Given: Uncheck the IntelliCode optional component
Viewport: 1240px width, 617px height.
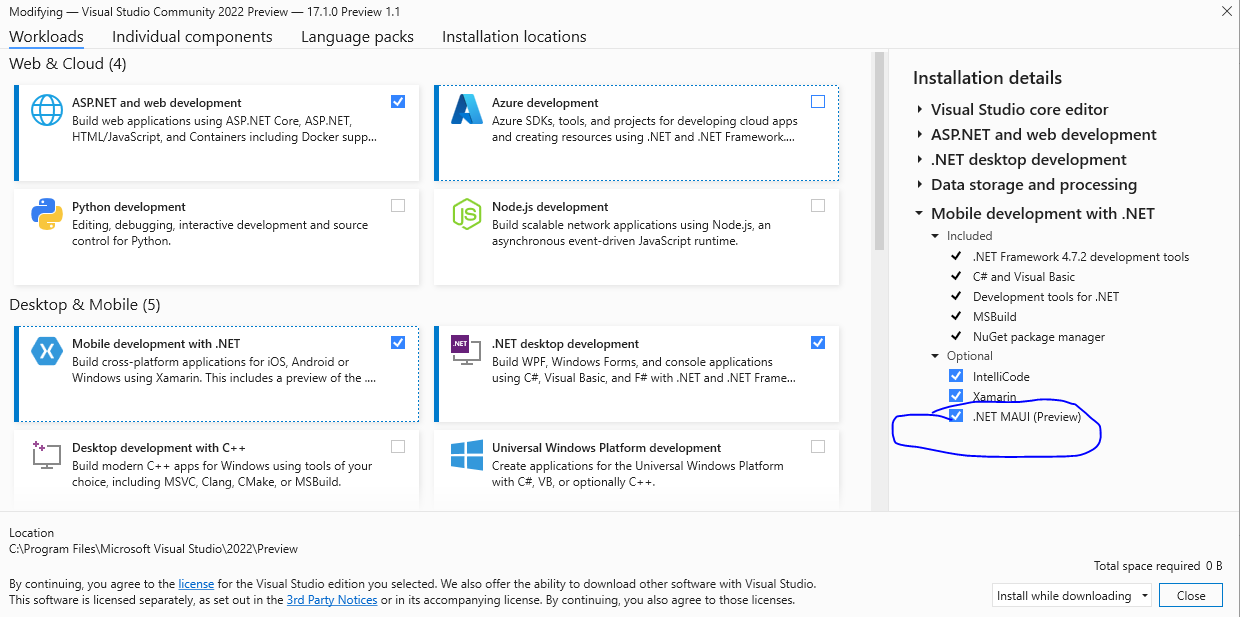Looking at the screenshot, I should (956, 376).
